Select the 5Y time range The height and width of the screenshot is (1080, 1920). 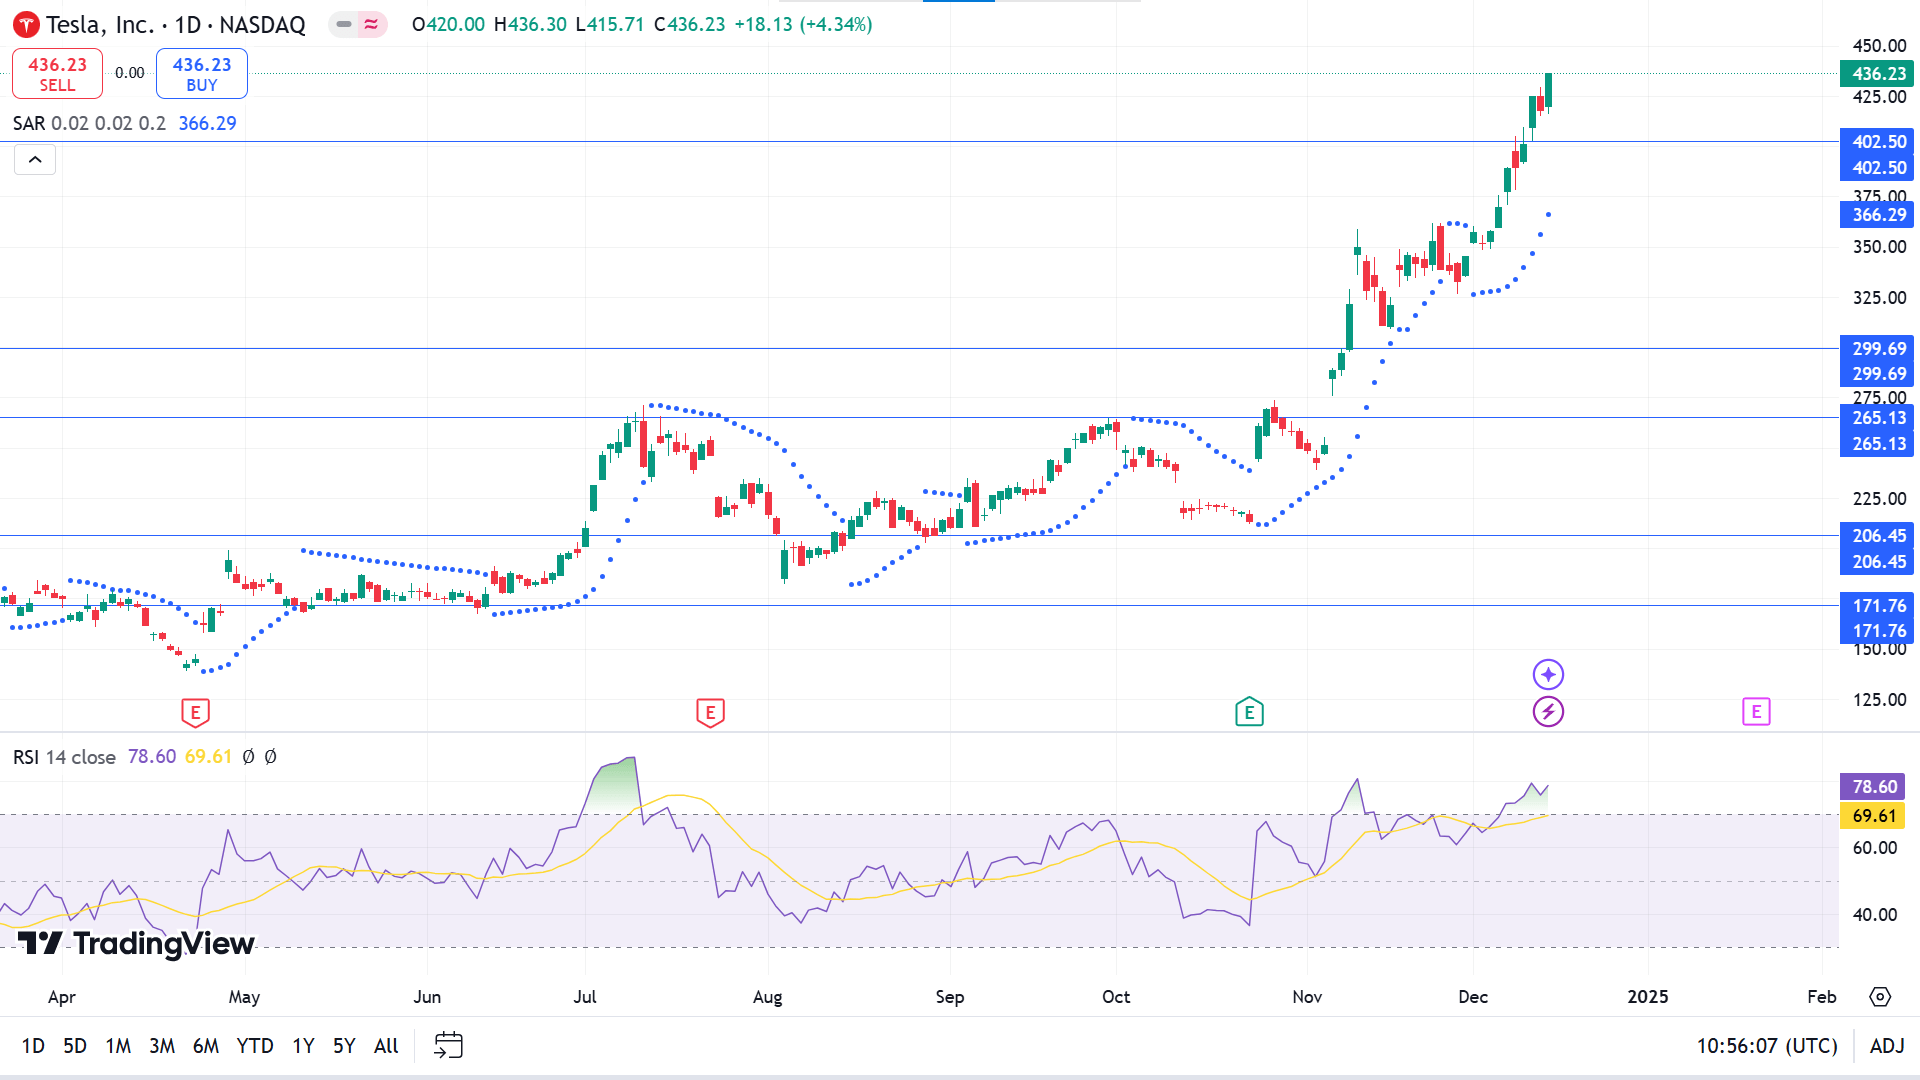(x=344, y=1046)
